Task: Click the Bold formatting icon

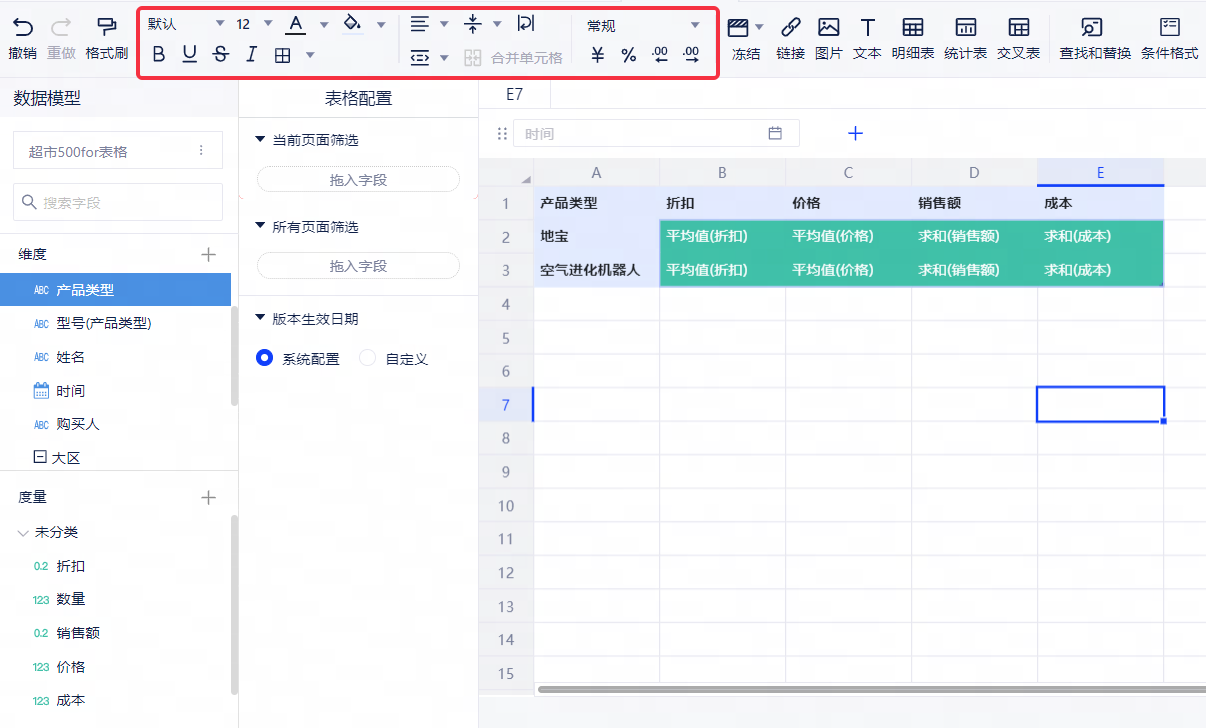Action: [x=159, y=55]
